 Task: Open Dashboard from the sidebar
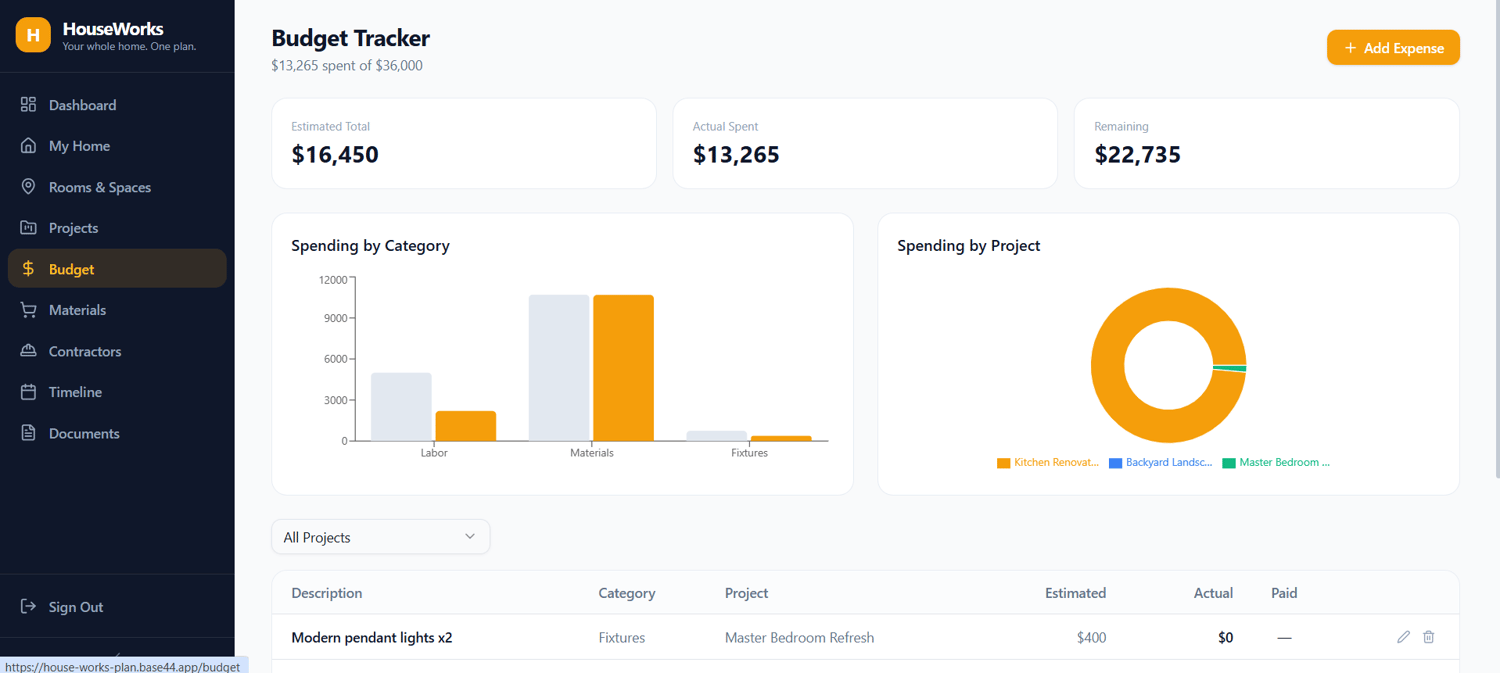[x=117, y=105]
